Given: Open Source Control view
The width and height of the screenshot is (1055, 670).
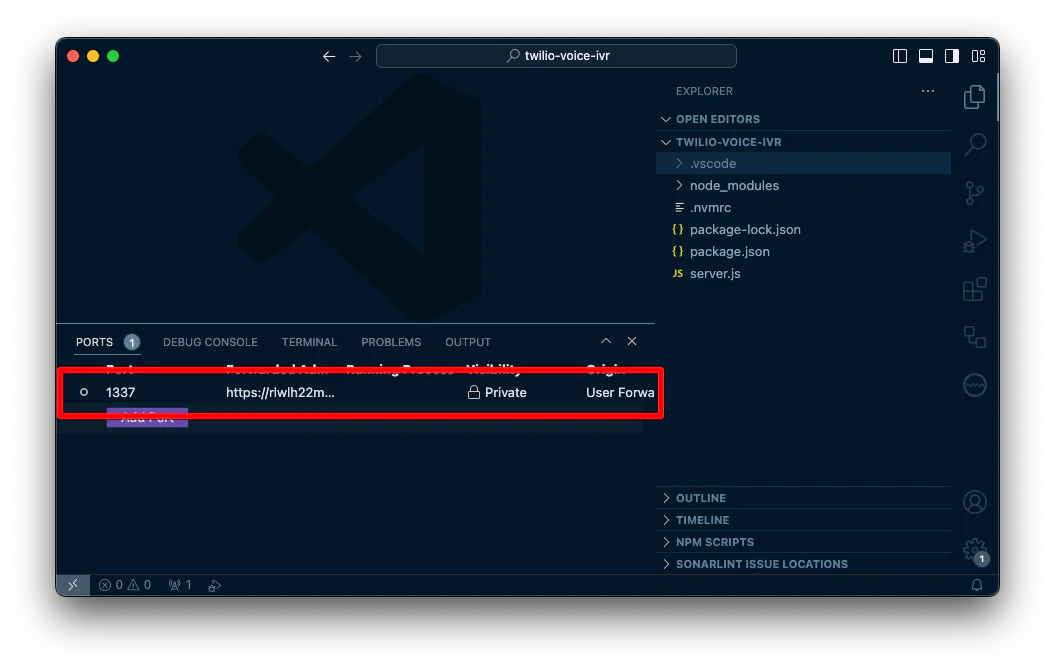Looking at the screenshot, I should [974, 193].
